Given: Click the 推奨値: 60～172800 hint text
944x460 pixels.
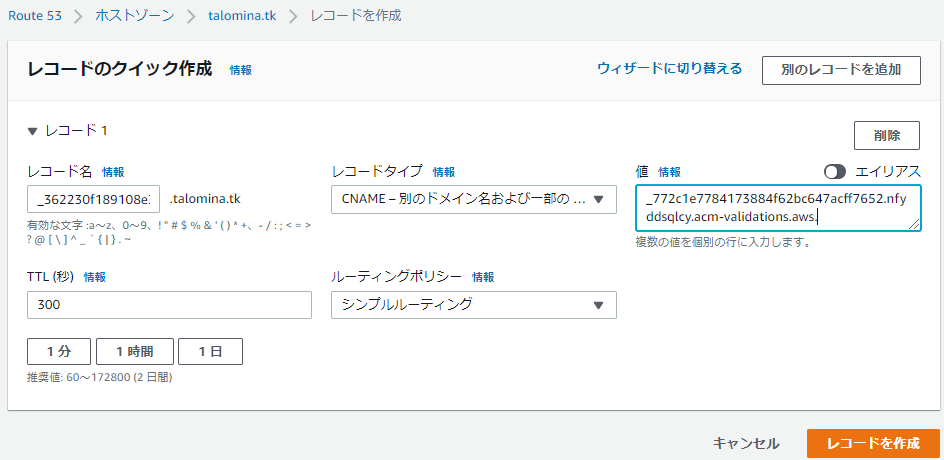Looking at the screenshot, I should click(100, 378).
